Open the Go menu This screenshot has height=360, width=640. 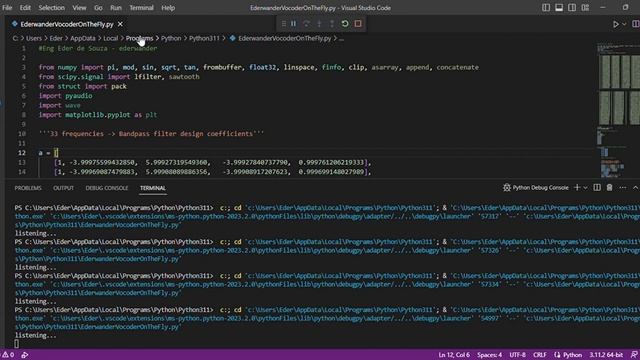[98, 8]
